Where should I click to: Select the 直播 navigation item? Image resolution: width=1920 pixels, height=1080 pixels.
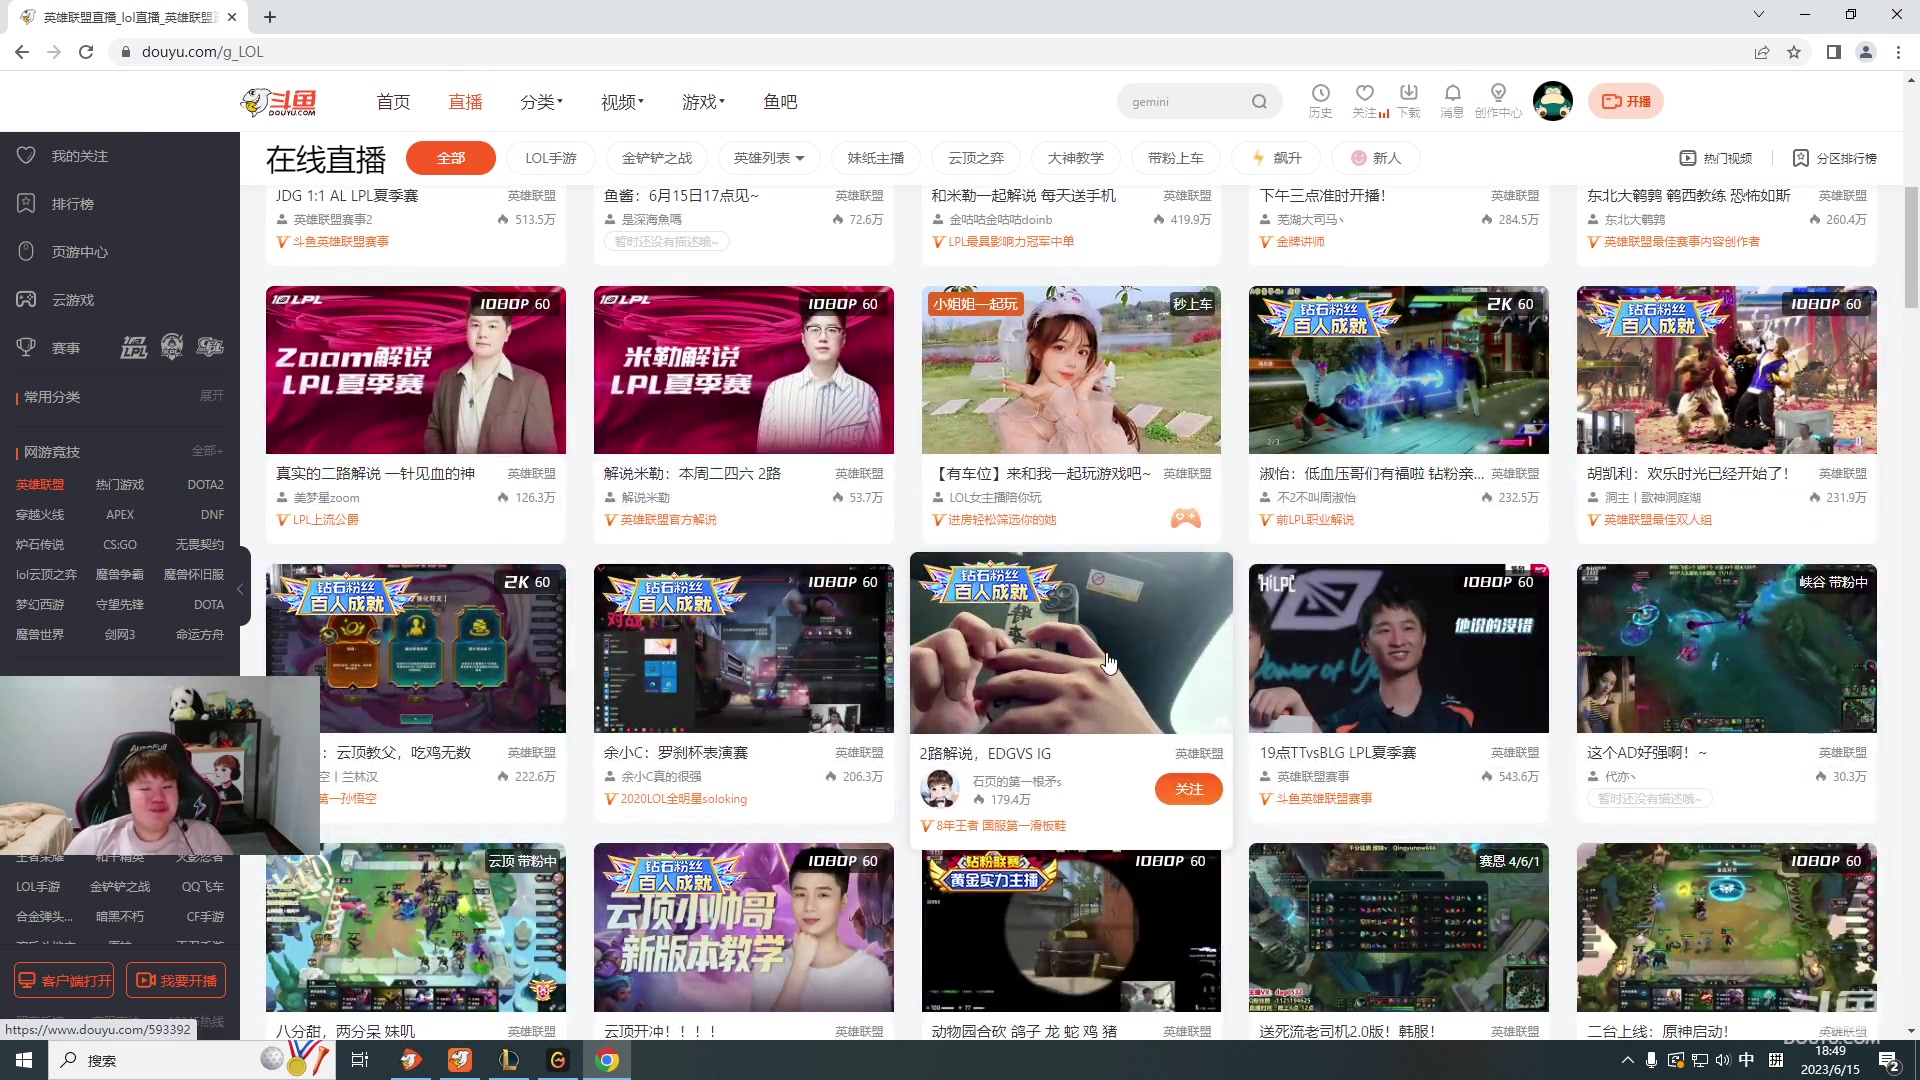tap(465, 102)
